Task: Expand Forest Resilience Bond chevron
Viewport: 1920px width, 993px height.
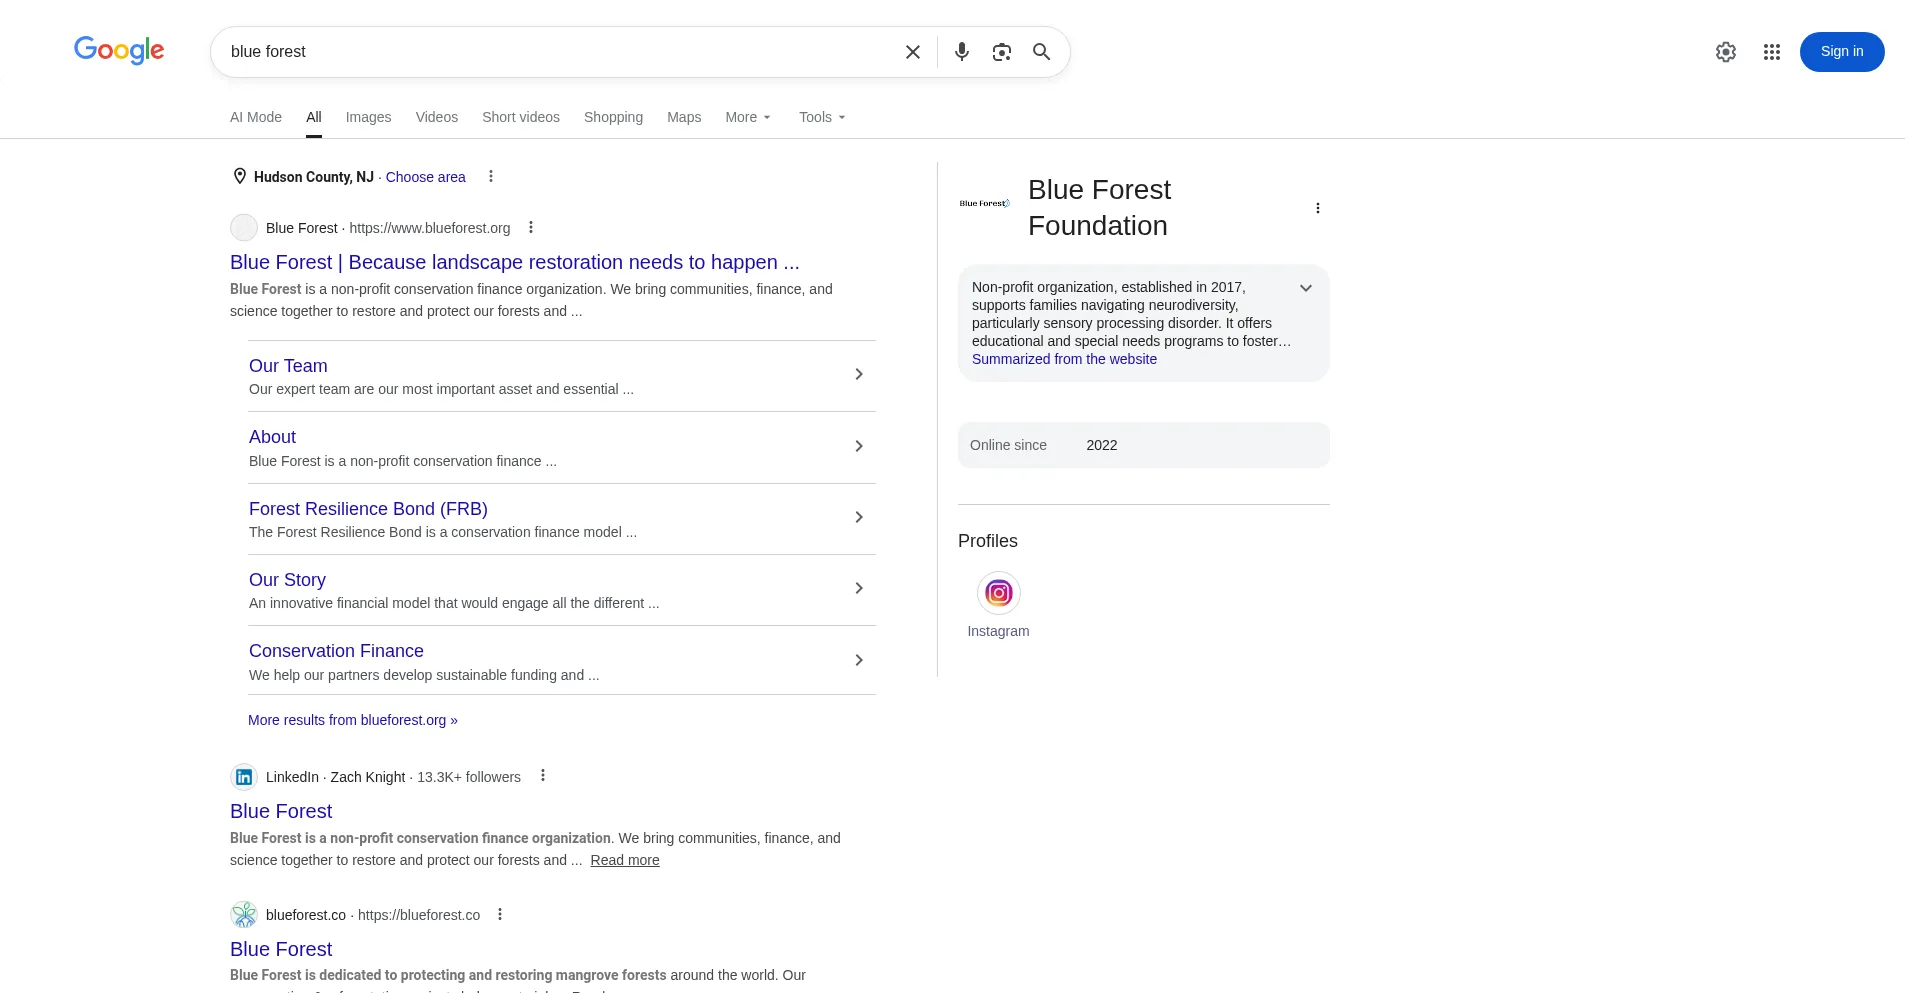Action: [x=859, y=517]
